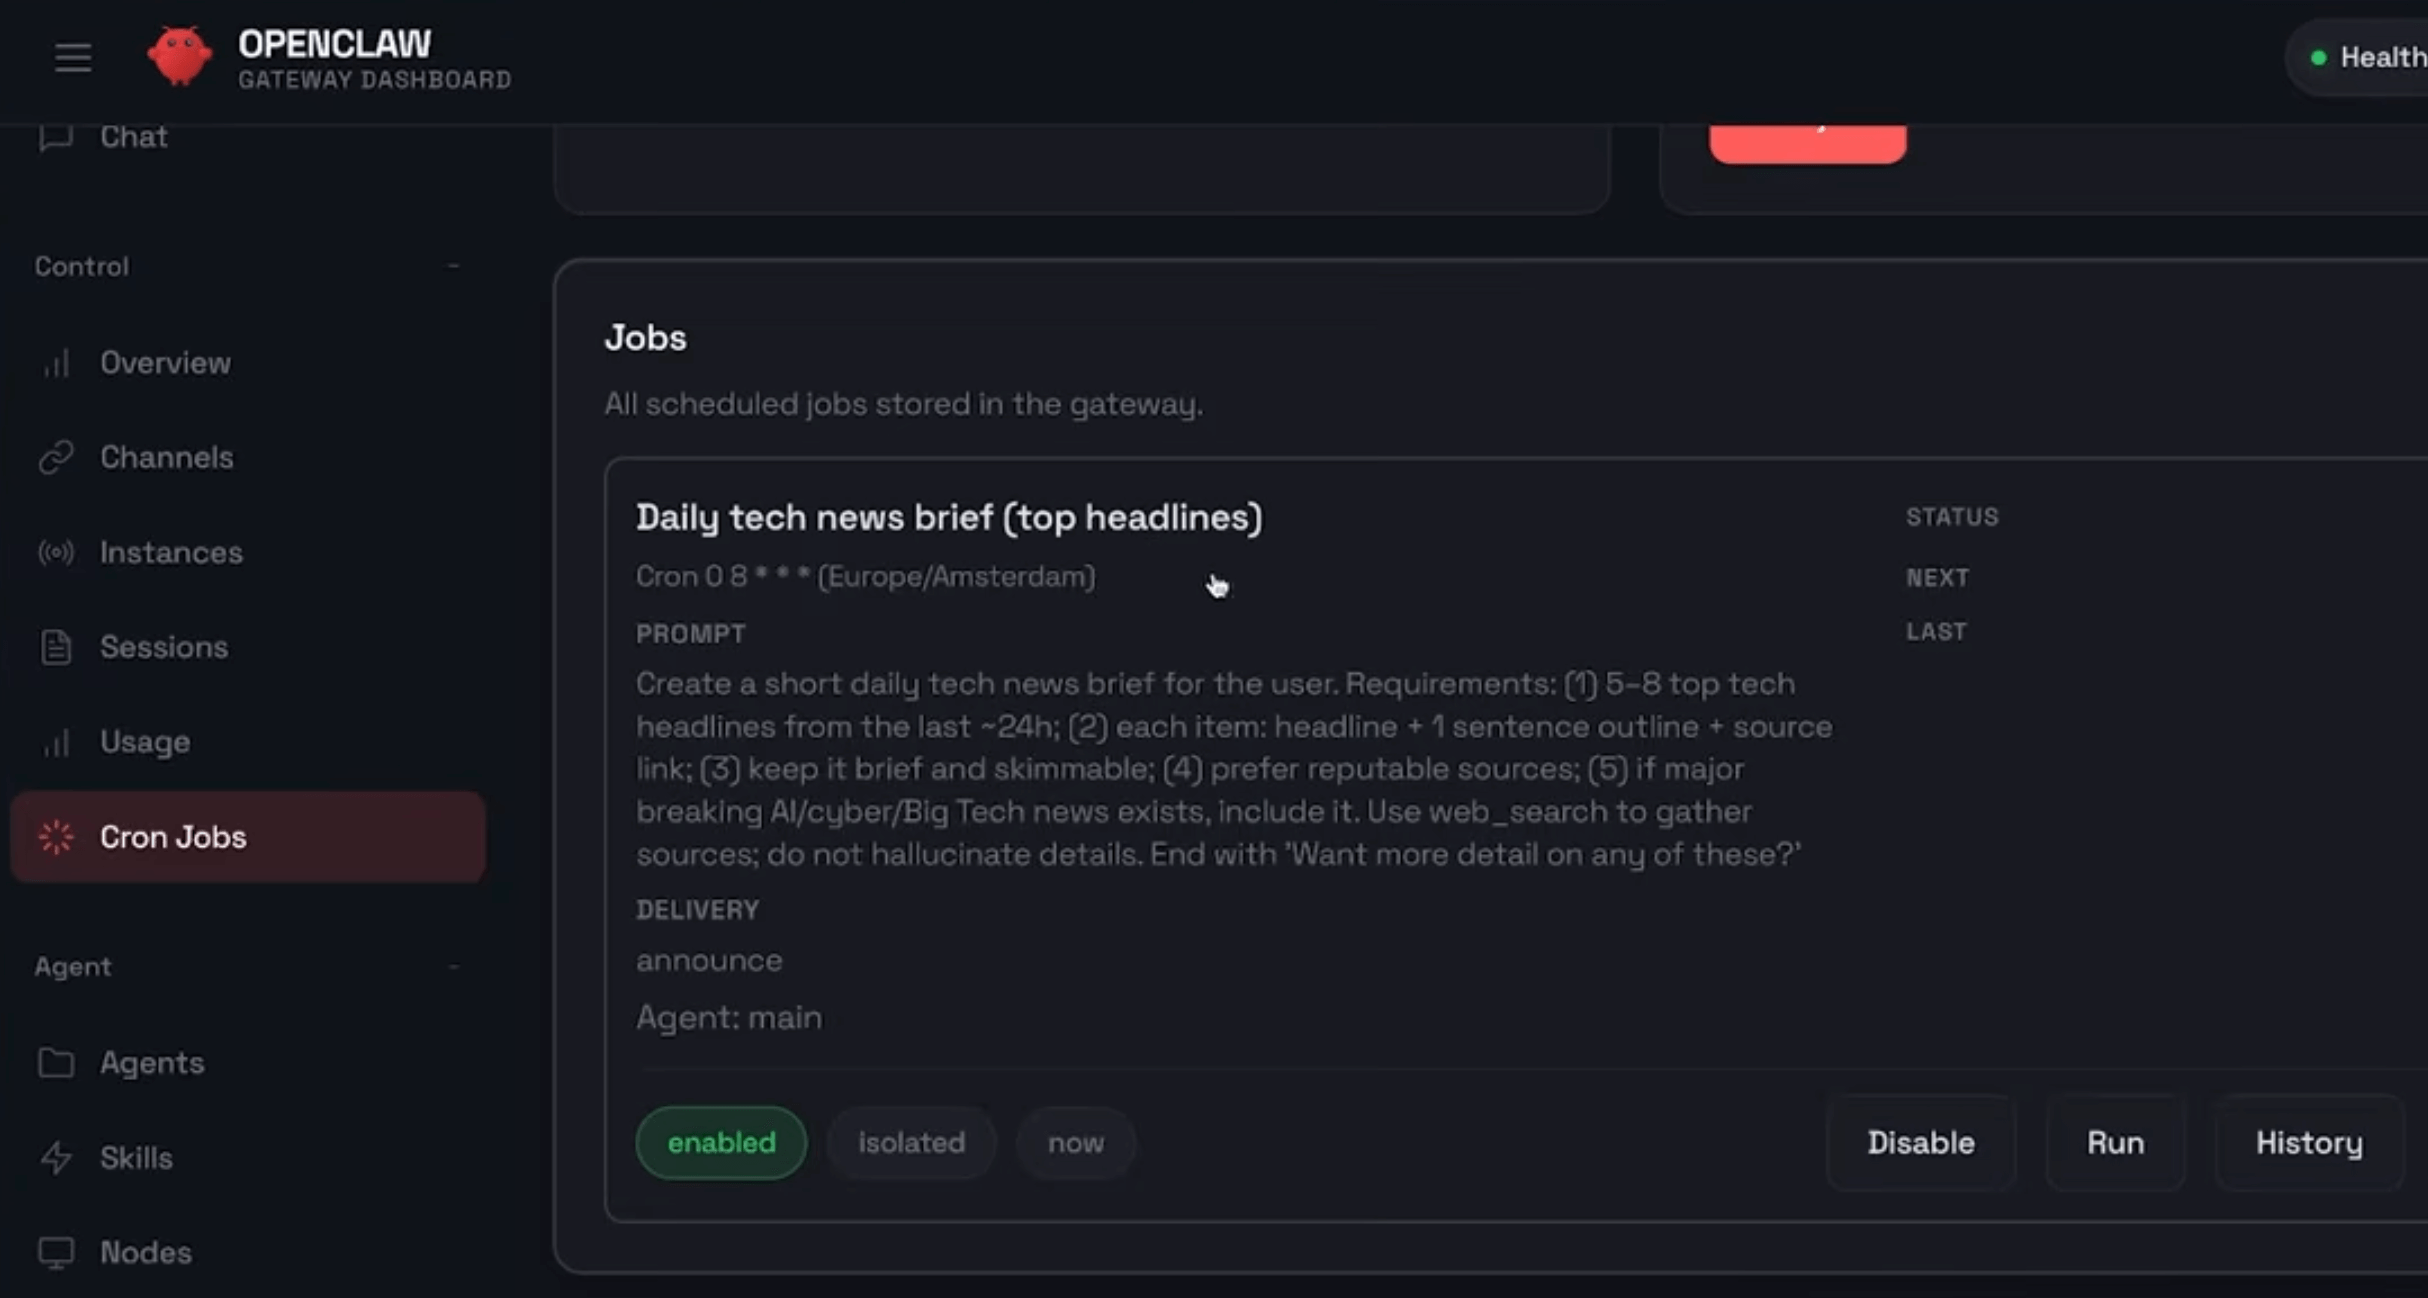The width and height of the screenshot is (2428, 1298).
Task: Collapse the Control sidebar section
Action: (x=453, y=265)
